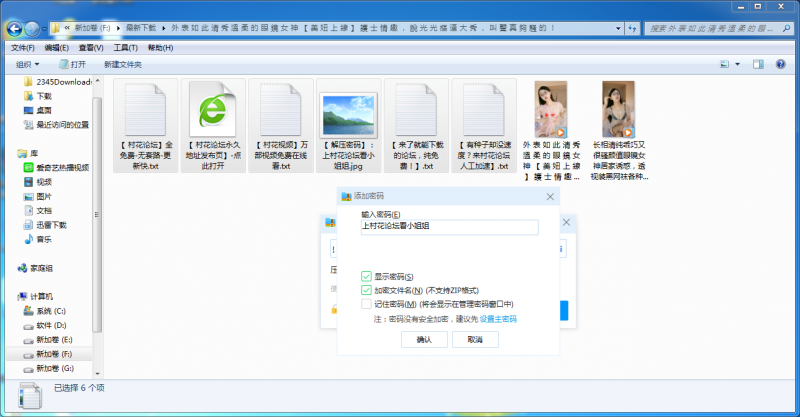Select 音乐 library in navigation pane
This screenshot has height=417, width=800.
coord(44,240)
